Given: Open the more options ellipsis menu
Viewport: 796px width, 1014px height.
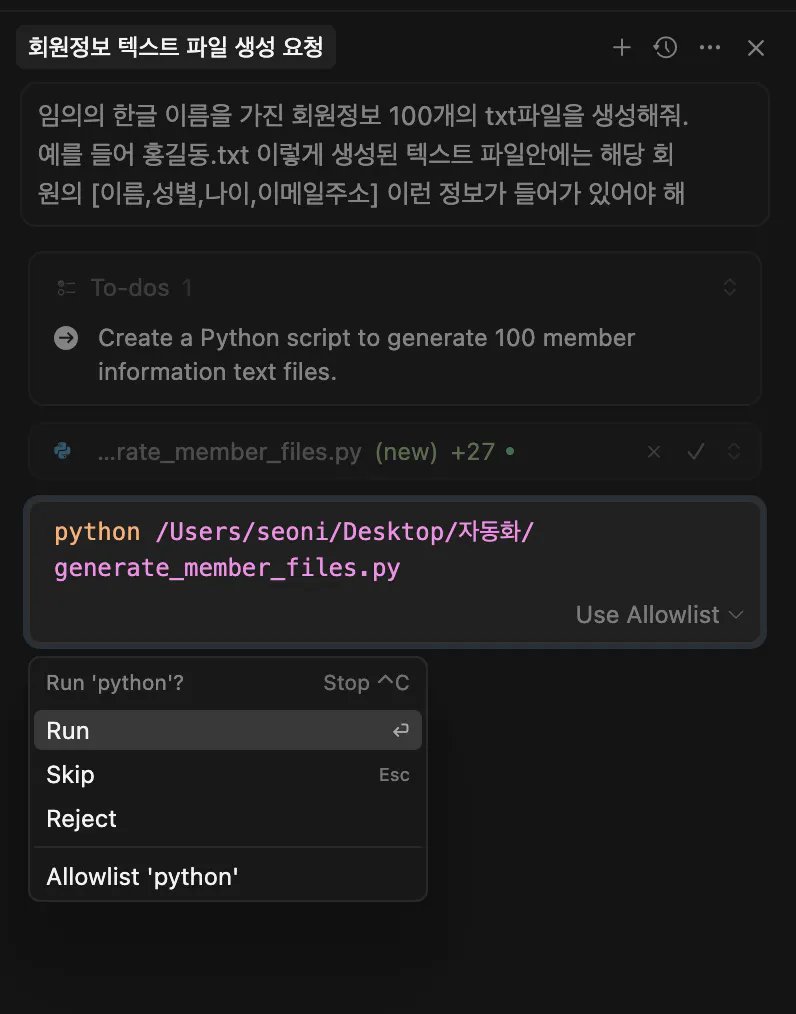Looking at the screenshot, I should [710, 47].
